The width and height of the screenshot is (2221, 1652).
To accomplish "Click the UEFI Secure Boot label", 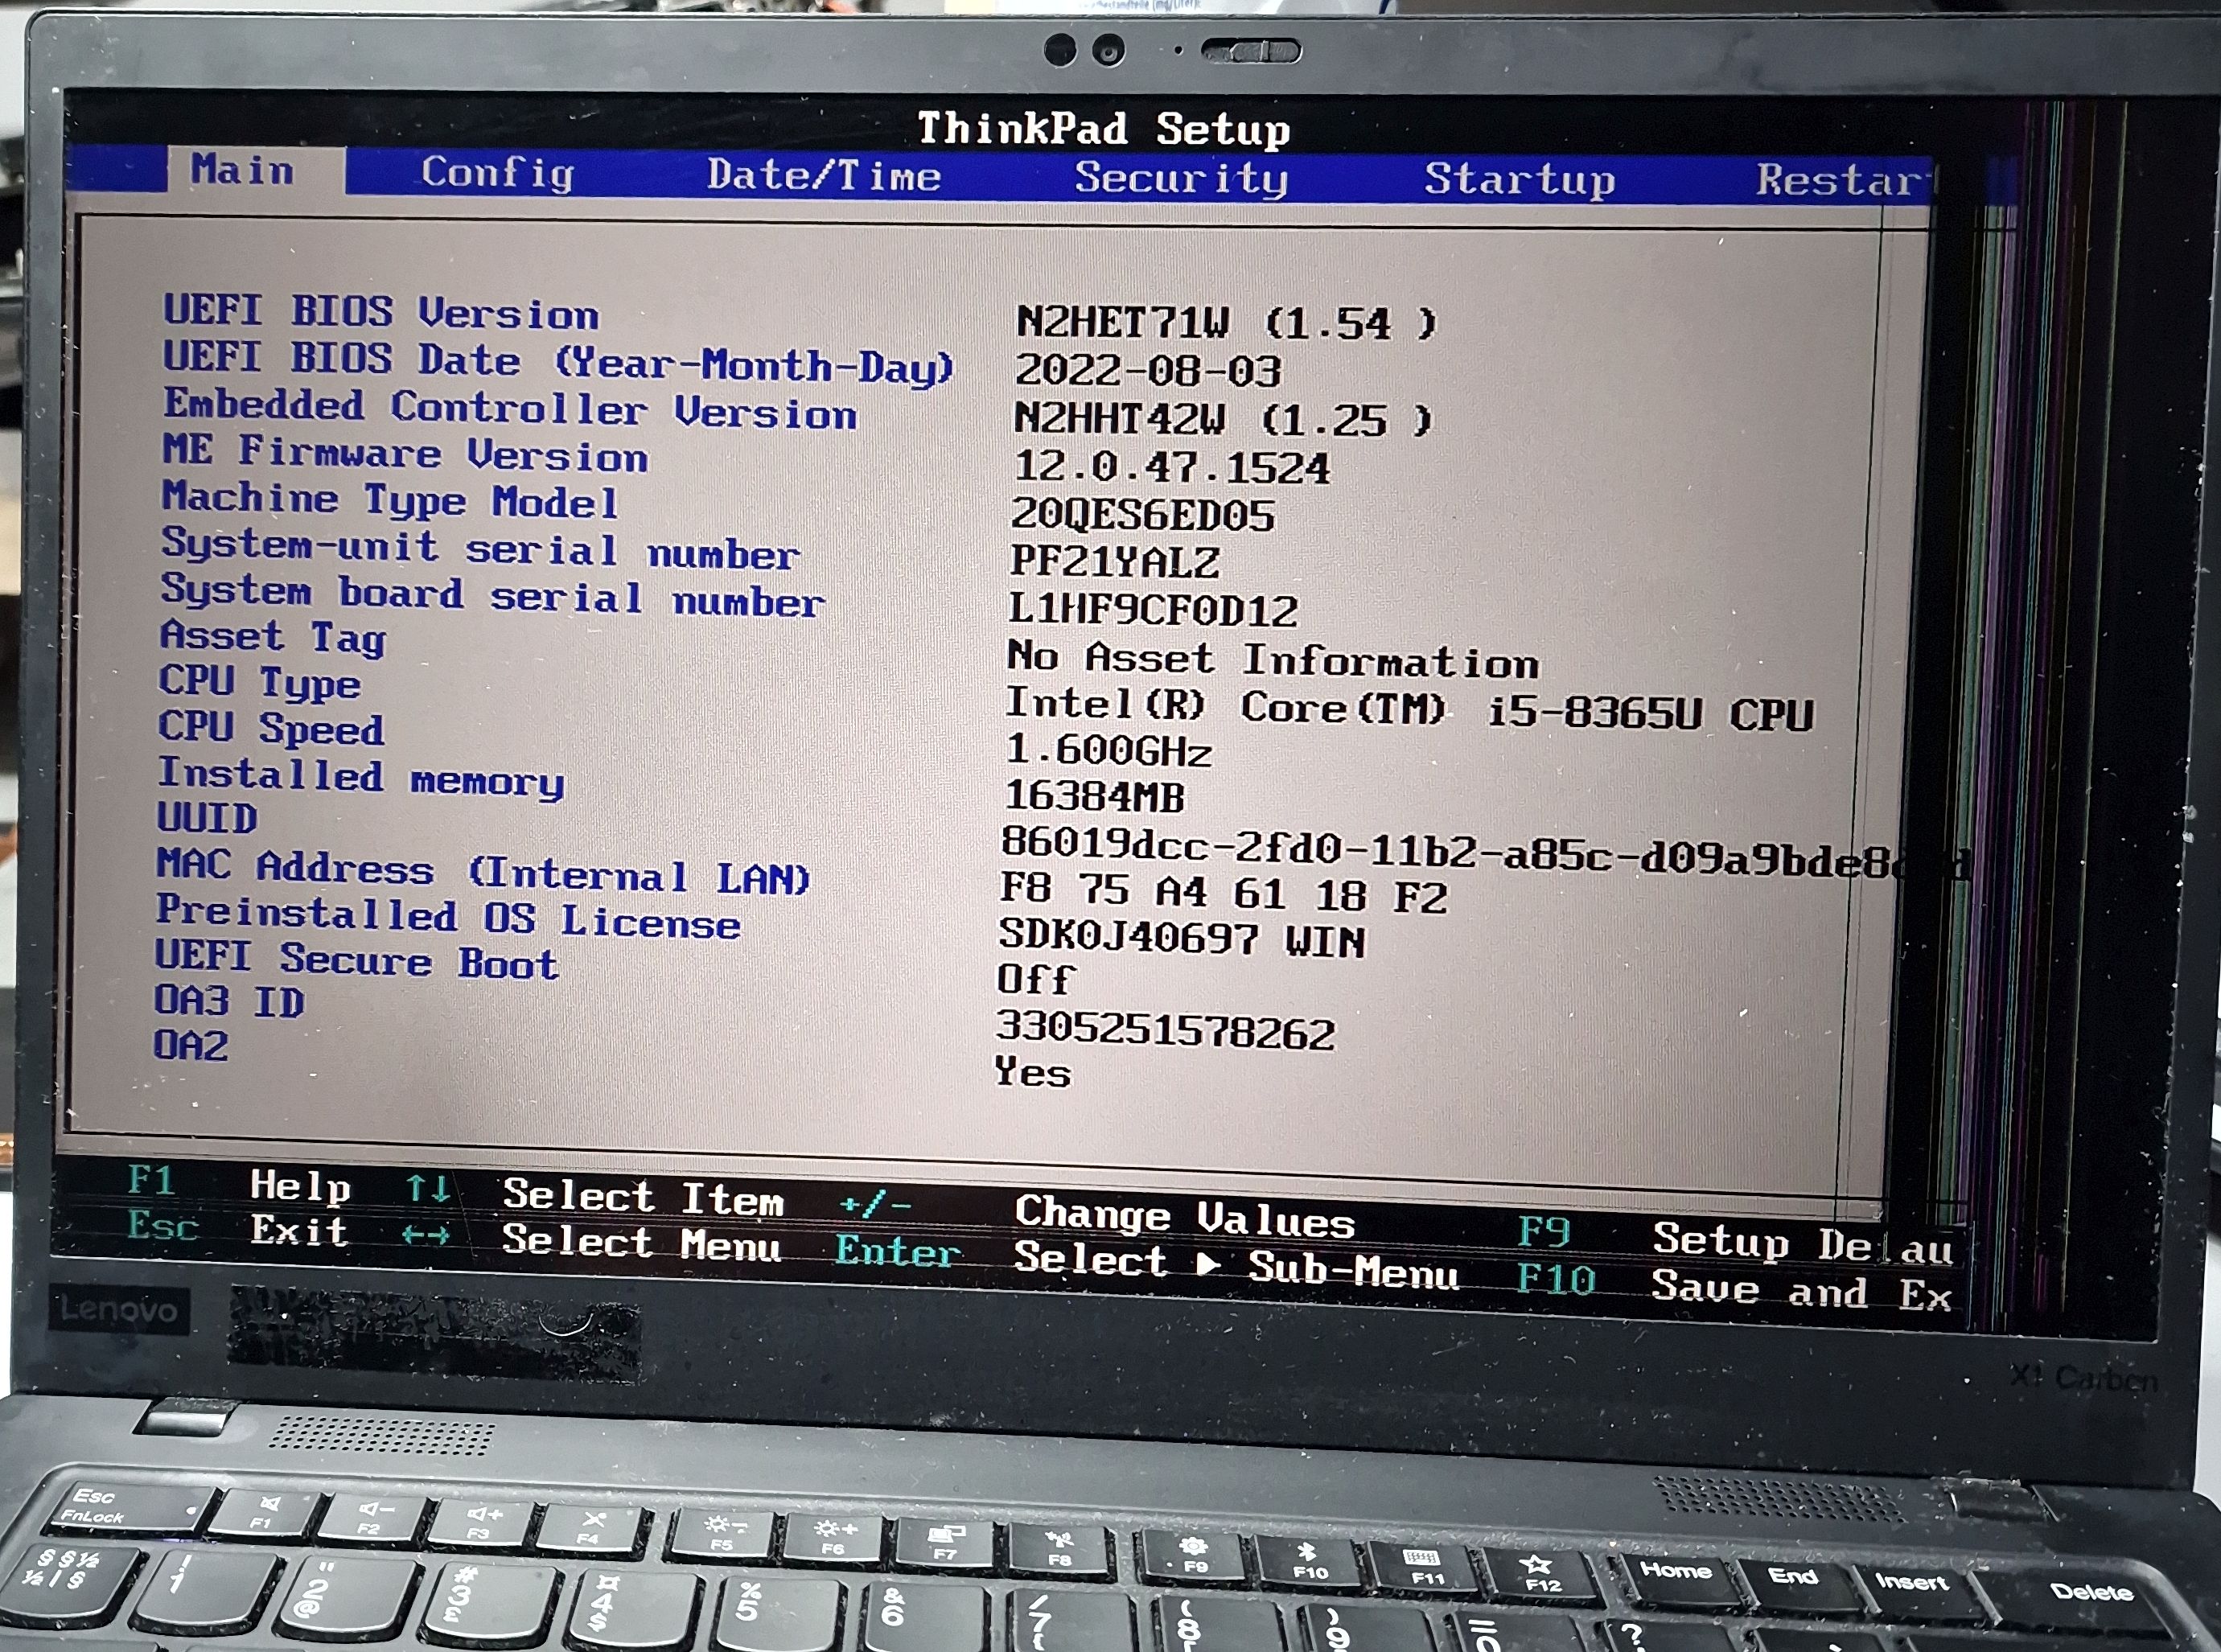I will click(x=356, y=960).
